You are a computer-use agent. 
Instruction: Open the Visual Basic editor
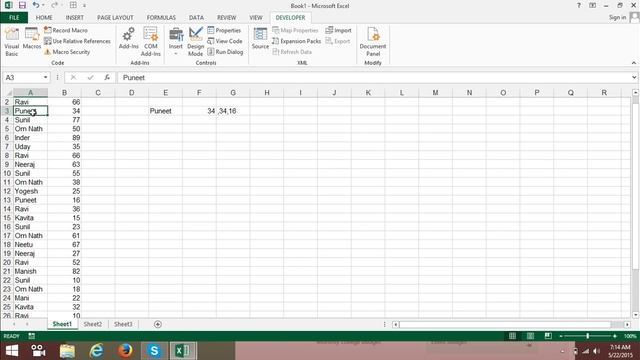(11, 42)
